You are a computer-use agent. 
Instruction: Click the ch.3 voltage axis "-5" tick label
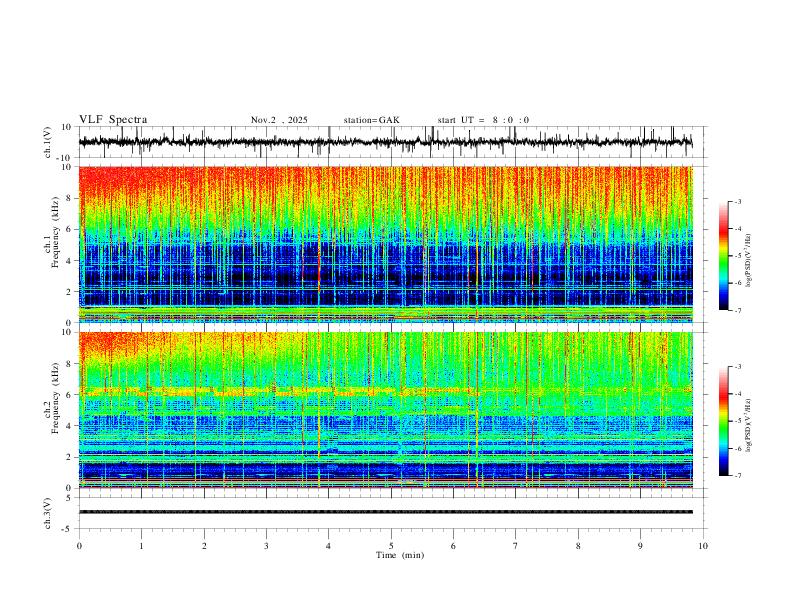[68, 529]
